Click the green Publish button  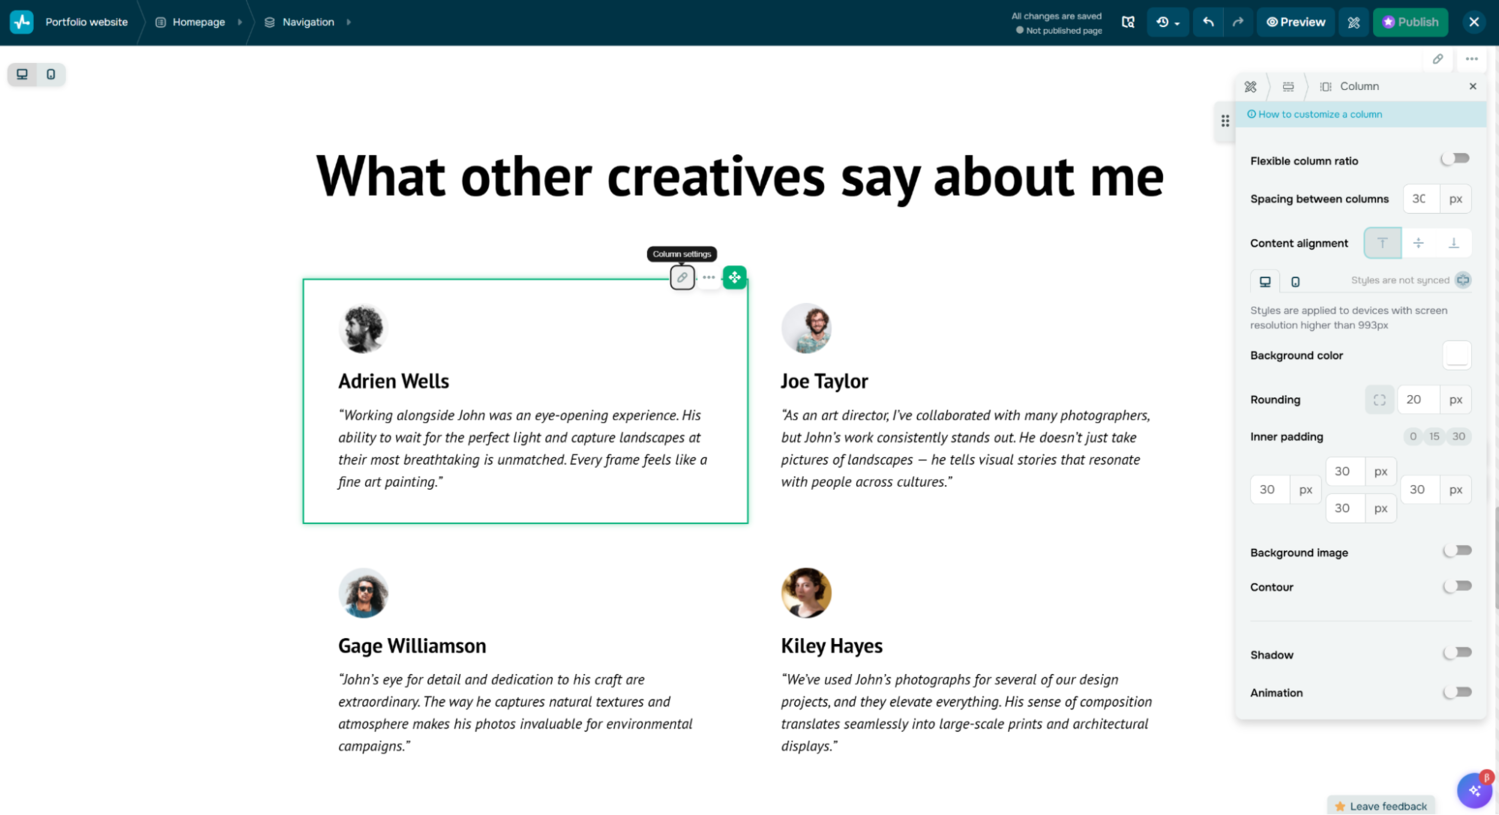(x=1410, y=21)
